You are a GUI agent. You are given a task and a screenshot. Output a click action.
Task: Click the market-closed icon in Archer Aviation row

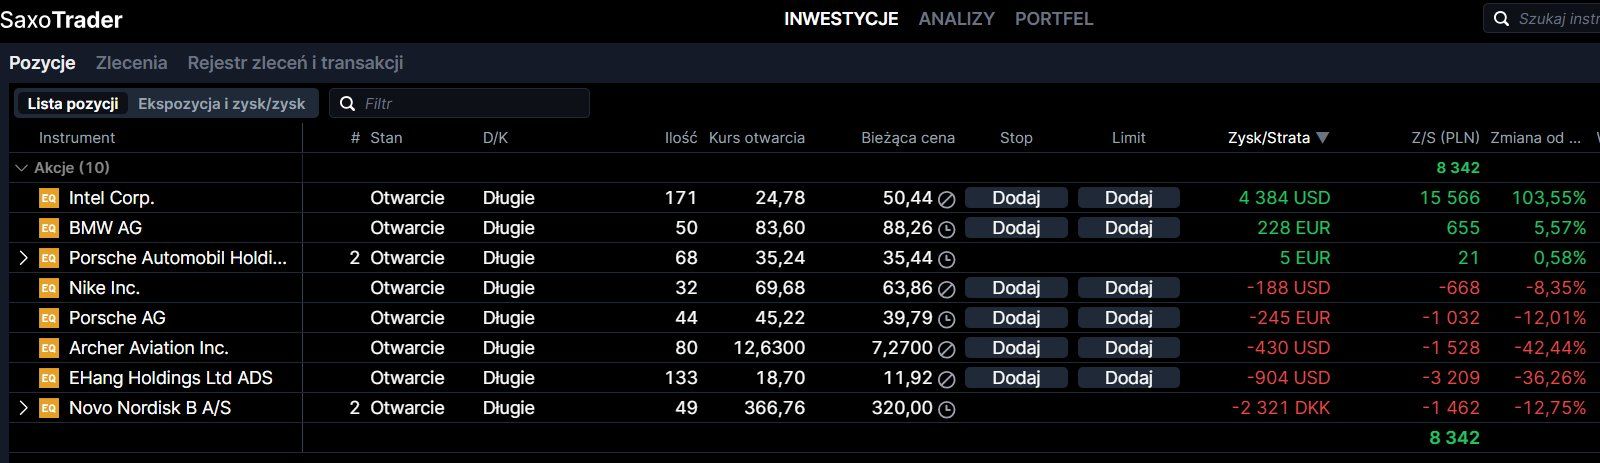click(947, 349)
